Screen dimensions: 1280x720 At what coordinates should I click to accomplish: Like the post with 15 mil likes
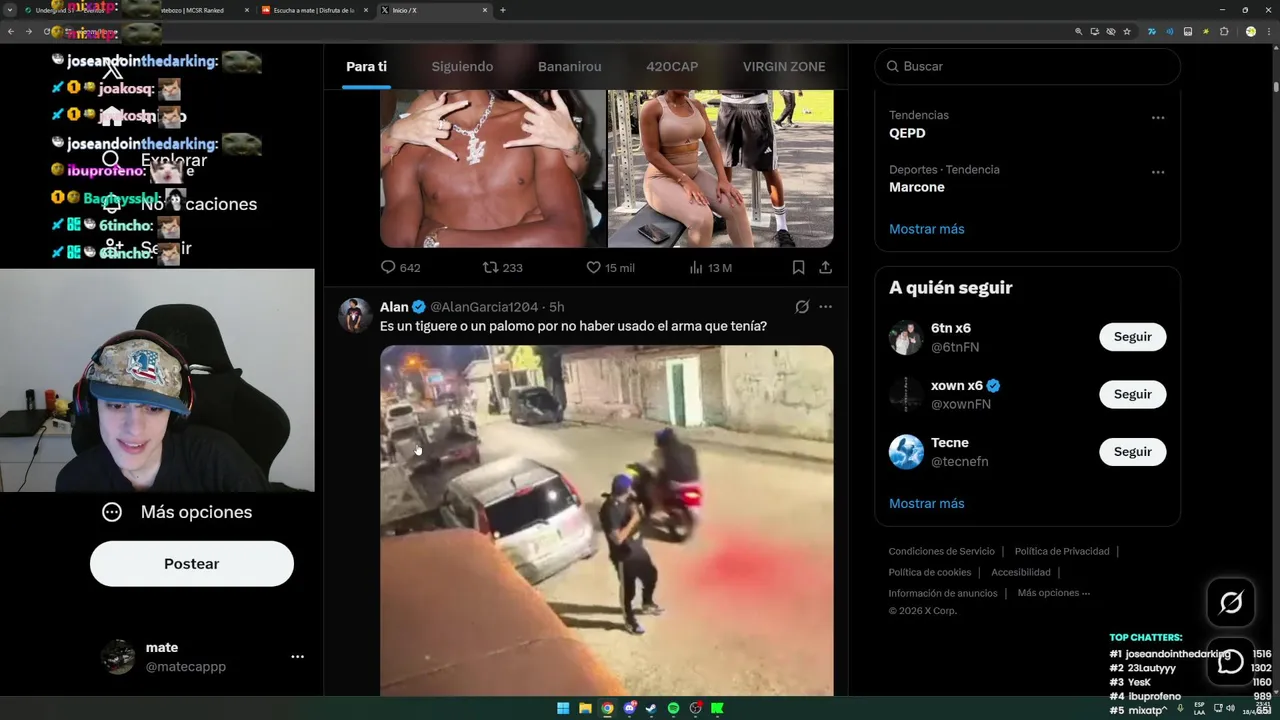610,267
